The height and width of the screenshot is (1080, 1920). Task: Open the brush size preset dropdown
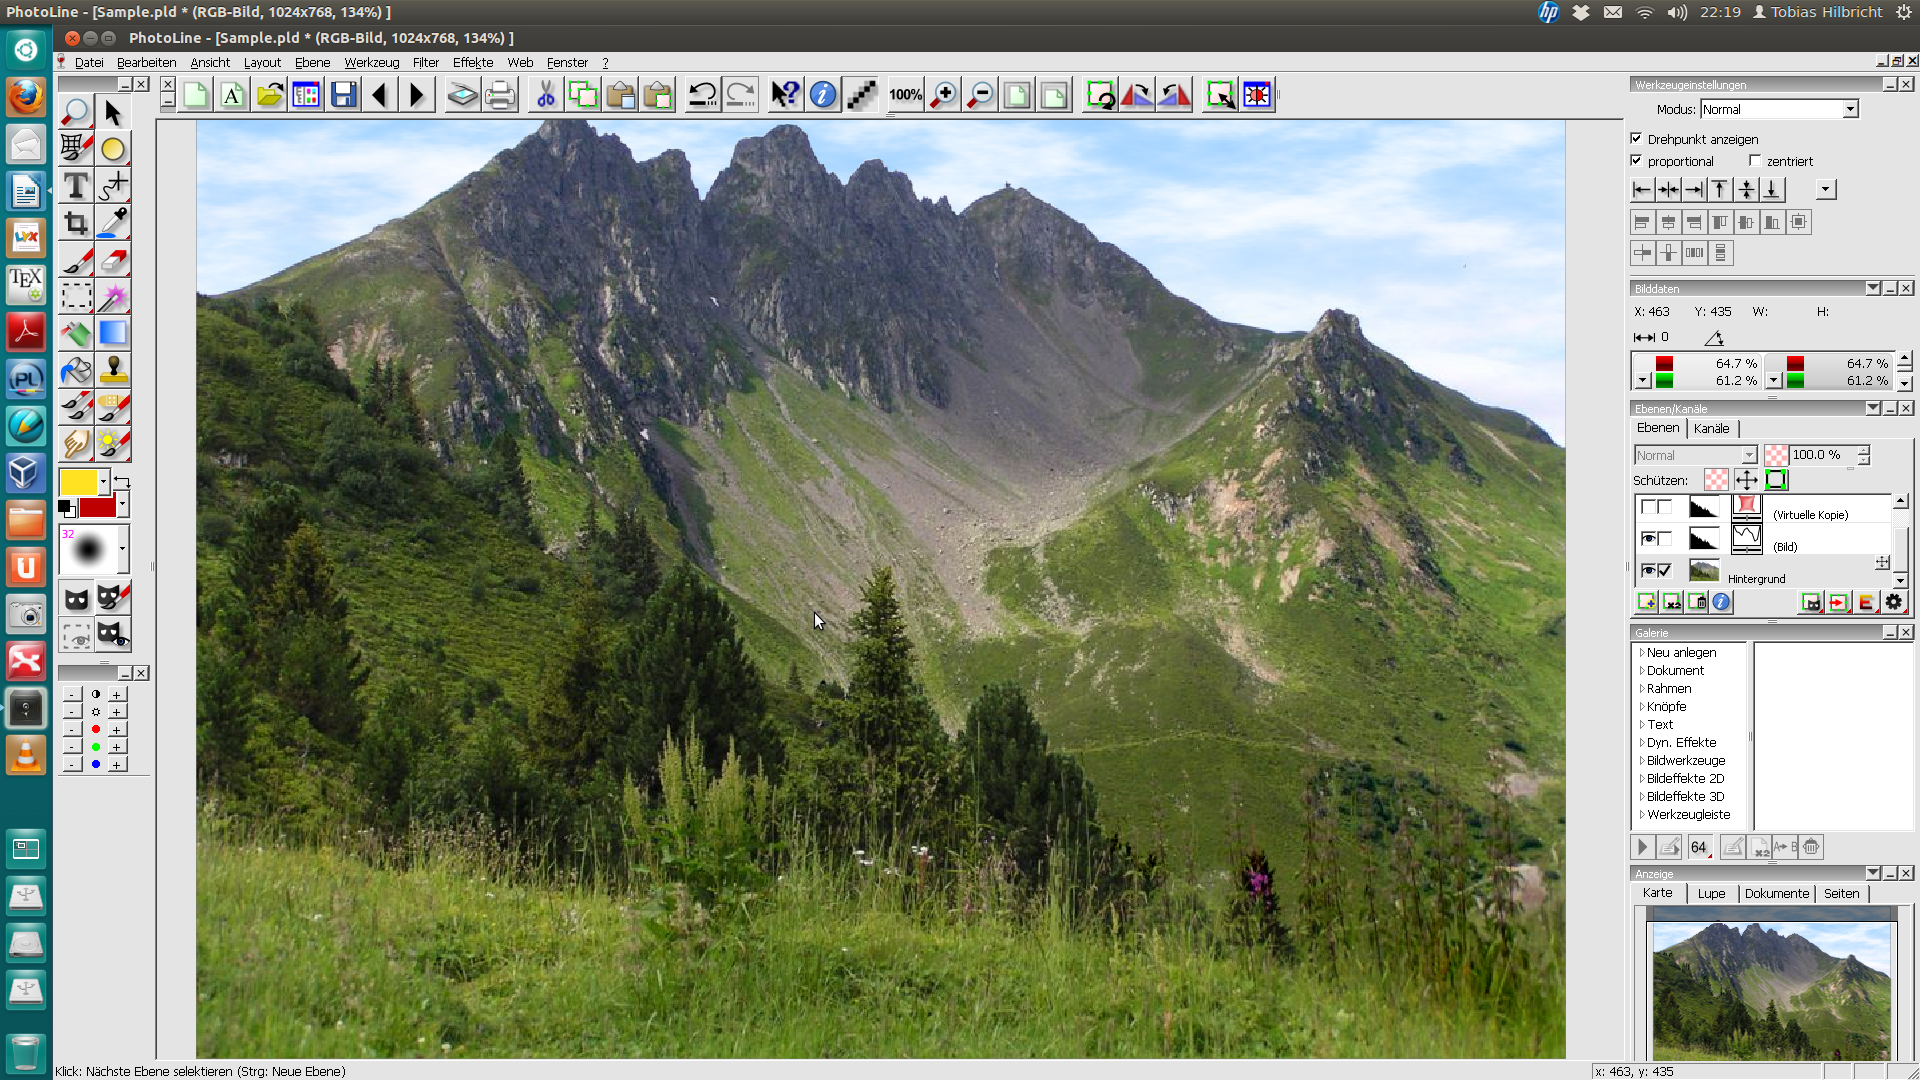122,548
